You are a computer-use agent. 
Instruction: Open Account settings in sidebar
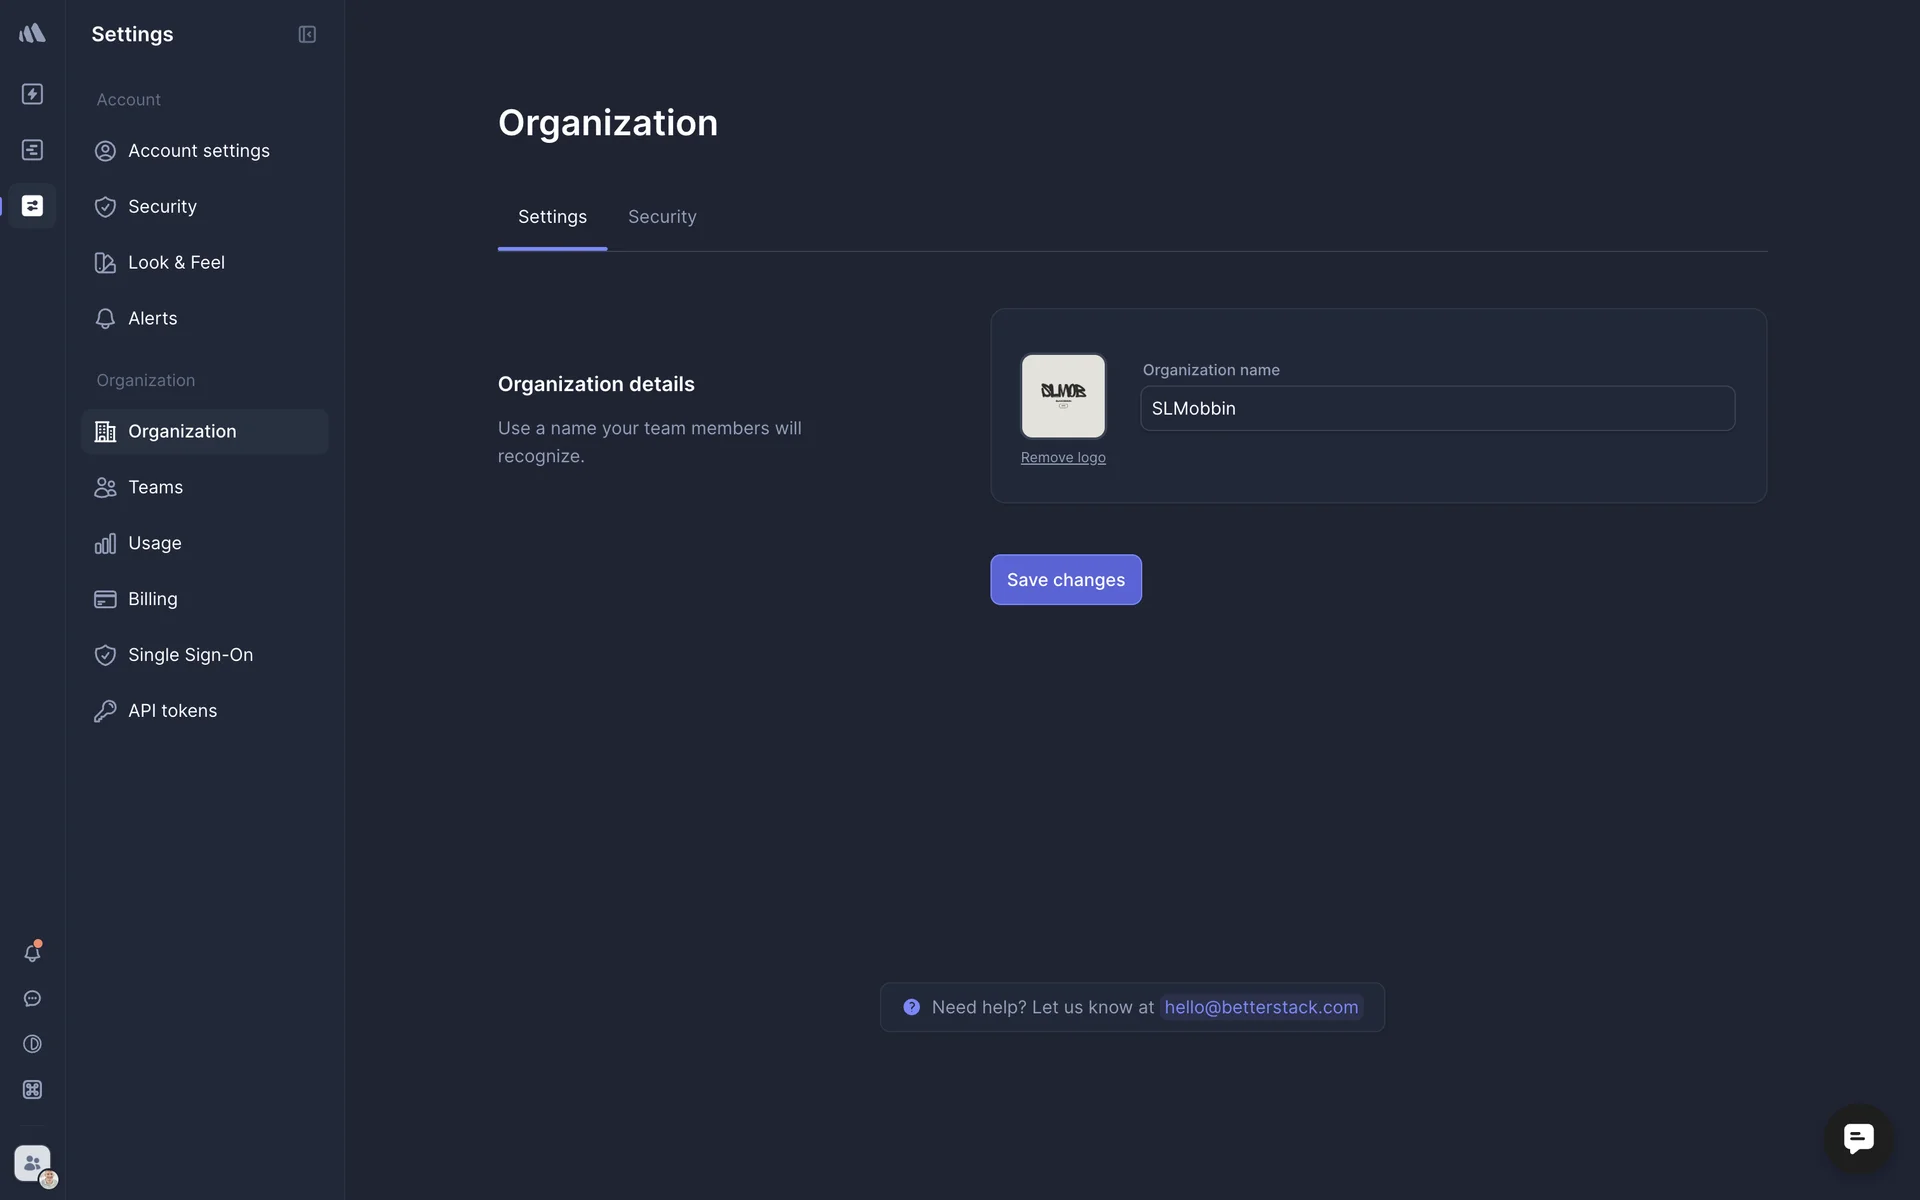[198, 151]
